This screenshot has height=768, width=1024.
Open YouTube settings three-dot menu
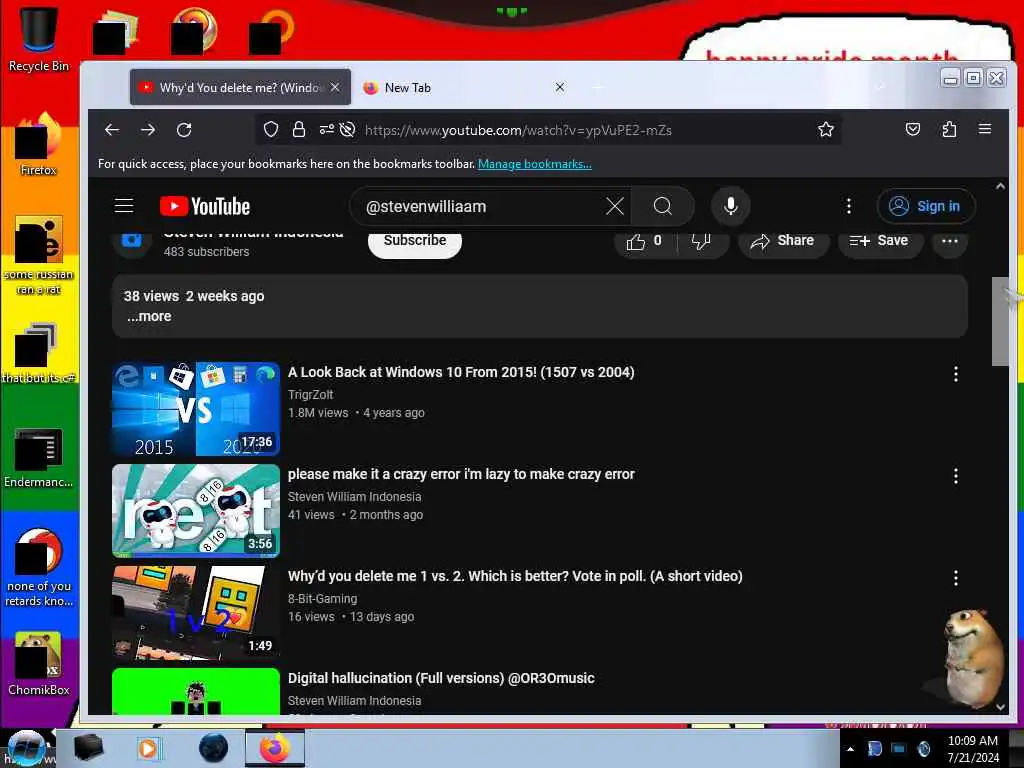tap(848, 206)
